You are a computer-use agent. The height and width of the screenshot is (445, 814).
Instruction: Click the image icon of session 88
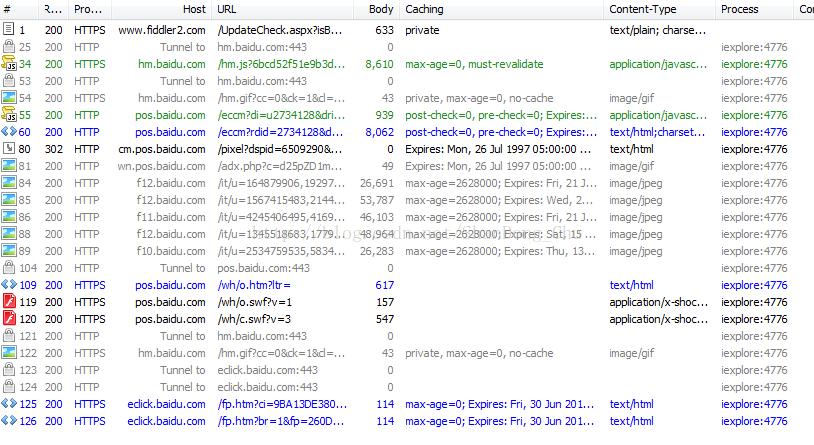click(x=9, y=234)
